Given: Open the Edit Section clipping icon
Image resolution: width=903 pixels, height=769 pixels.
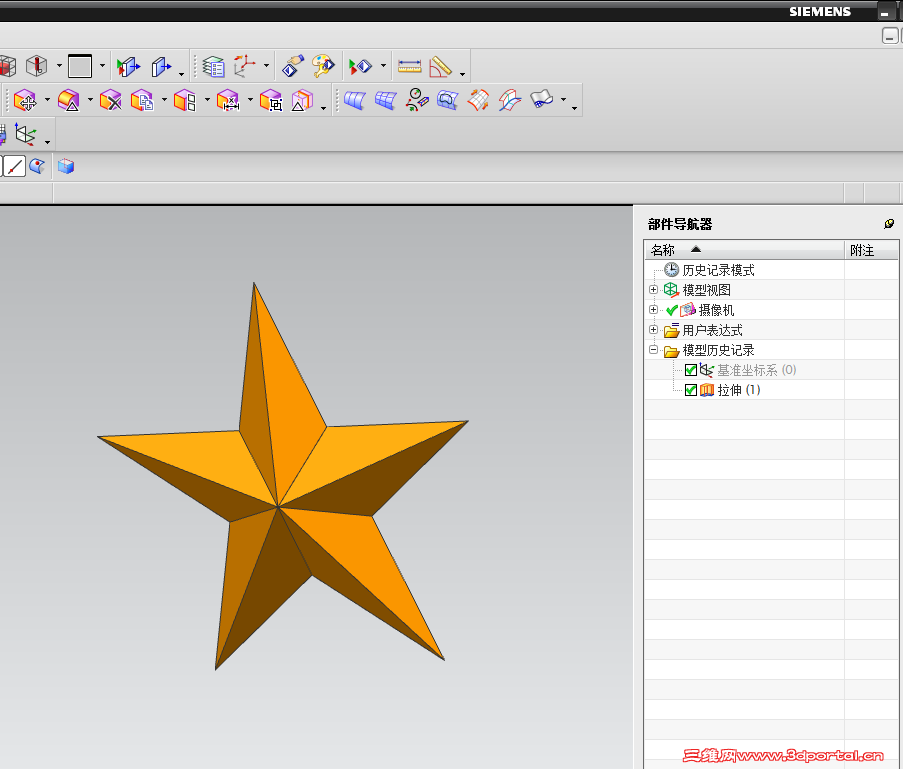Looking at the screenshot, I should pos(128,67).
